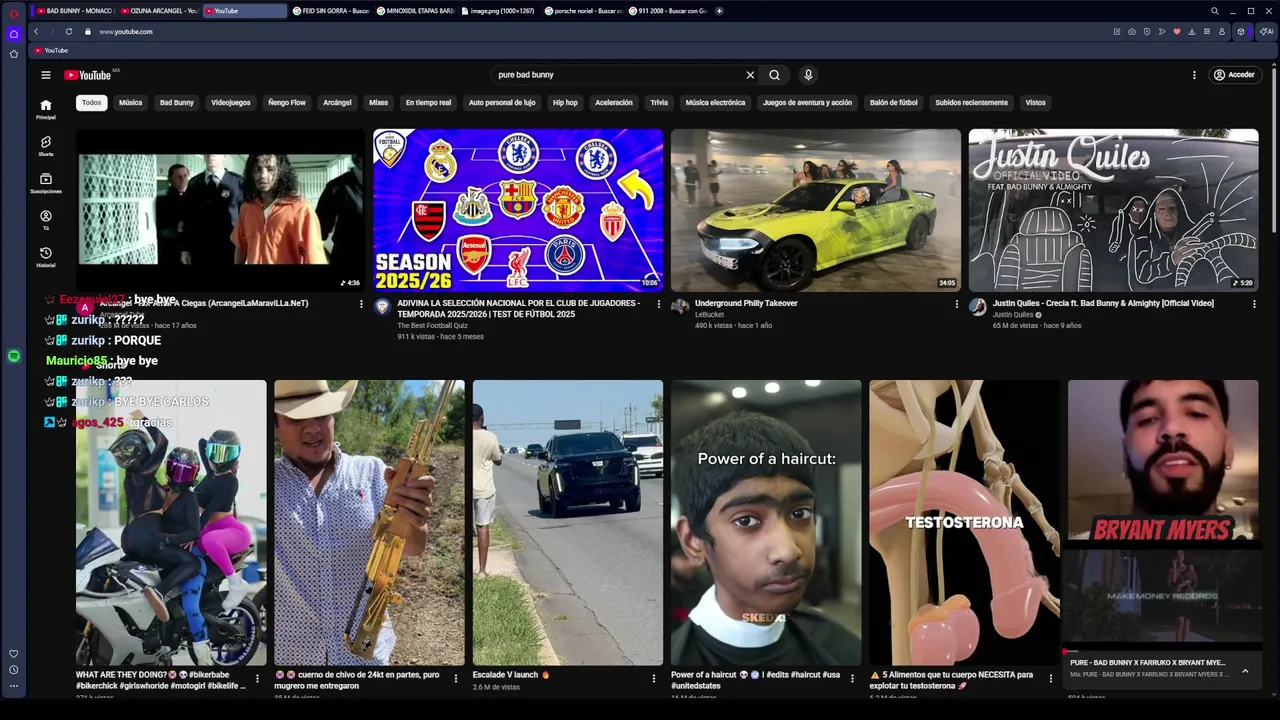Screen dimensions: 1280x720
Task: Open options for the cuerno de chivo short
Action: pos(456,678)
